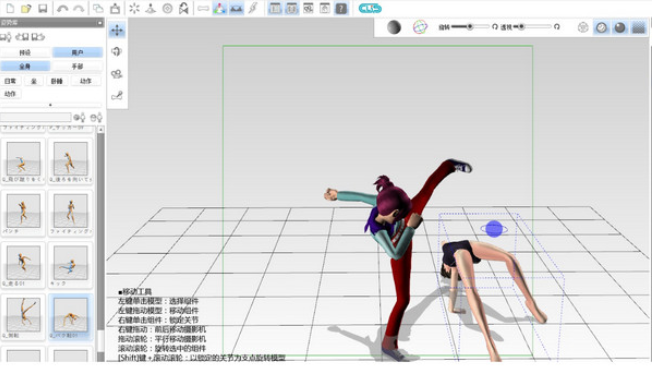Click the colorful rotation gizmo icon

[420, 27]
